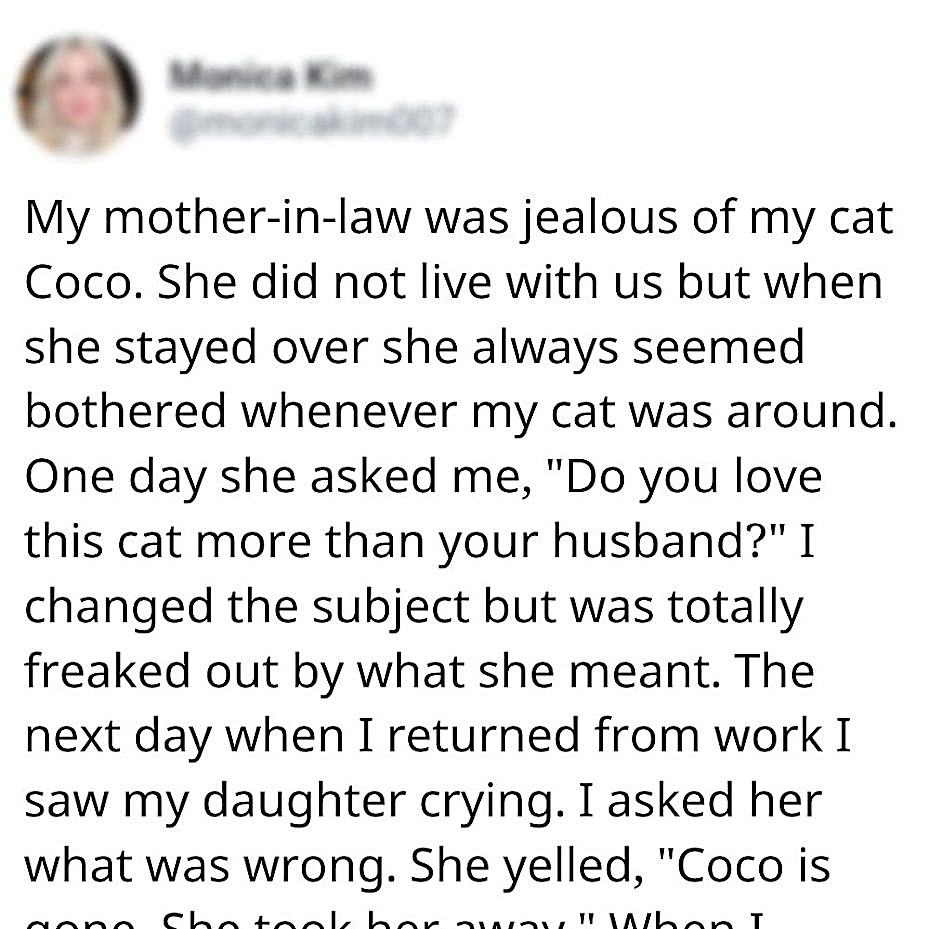Image resolution: width=929 pixels, height=929 pixels.
Task: Click the words "always seemed" in the post
Action: point(638,349)
